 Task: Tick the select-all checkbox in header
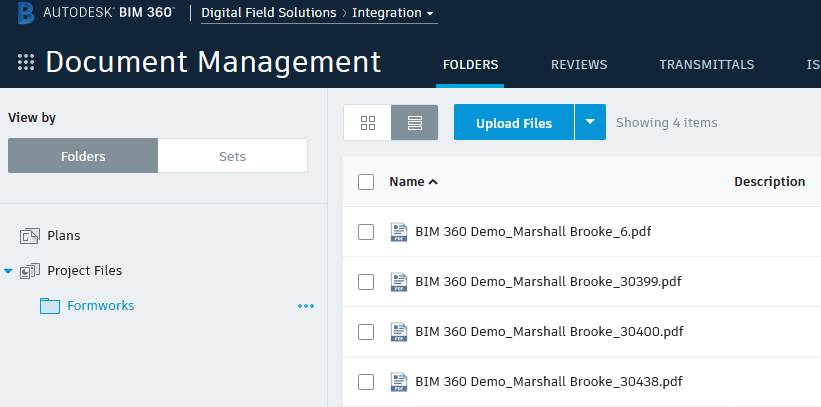point(366,182)
